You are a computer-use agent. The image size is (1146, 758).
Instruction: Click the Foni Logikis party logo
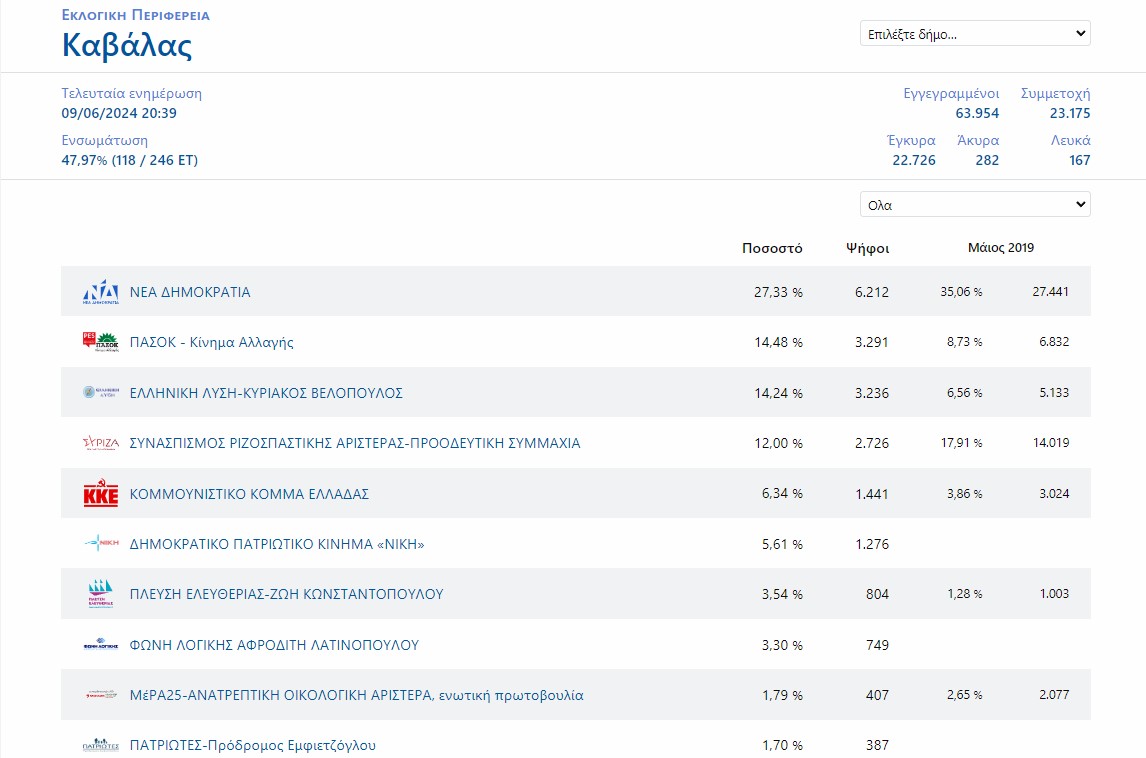coord(100,645)
